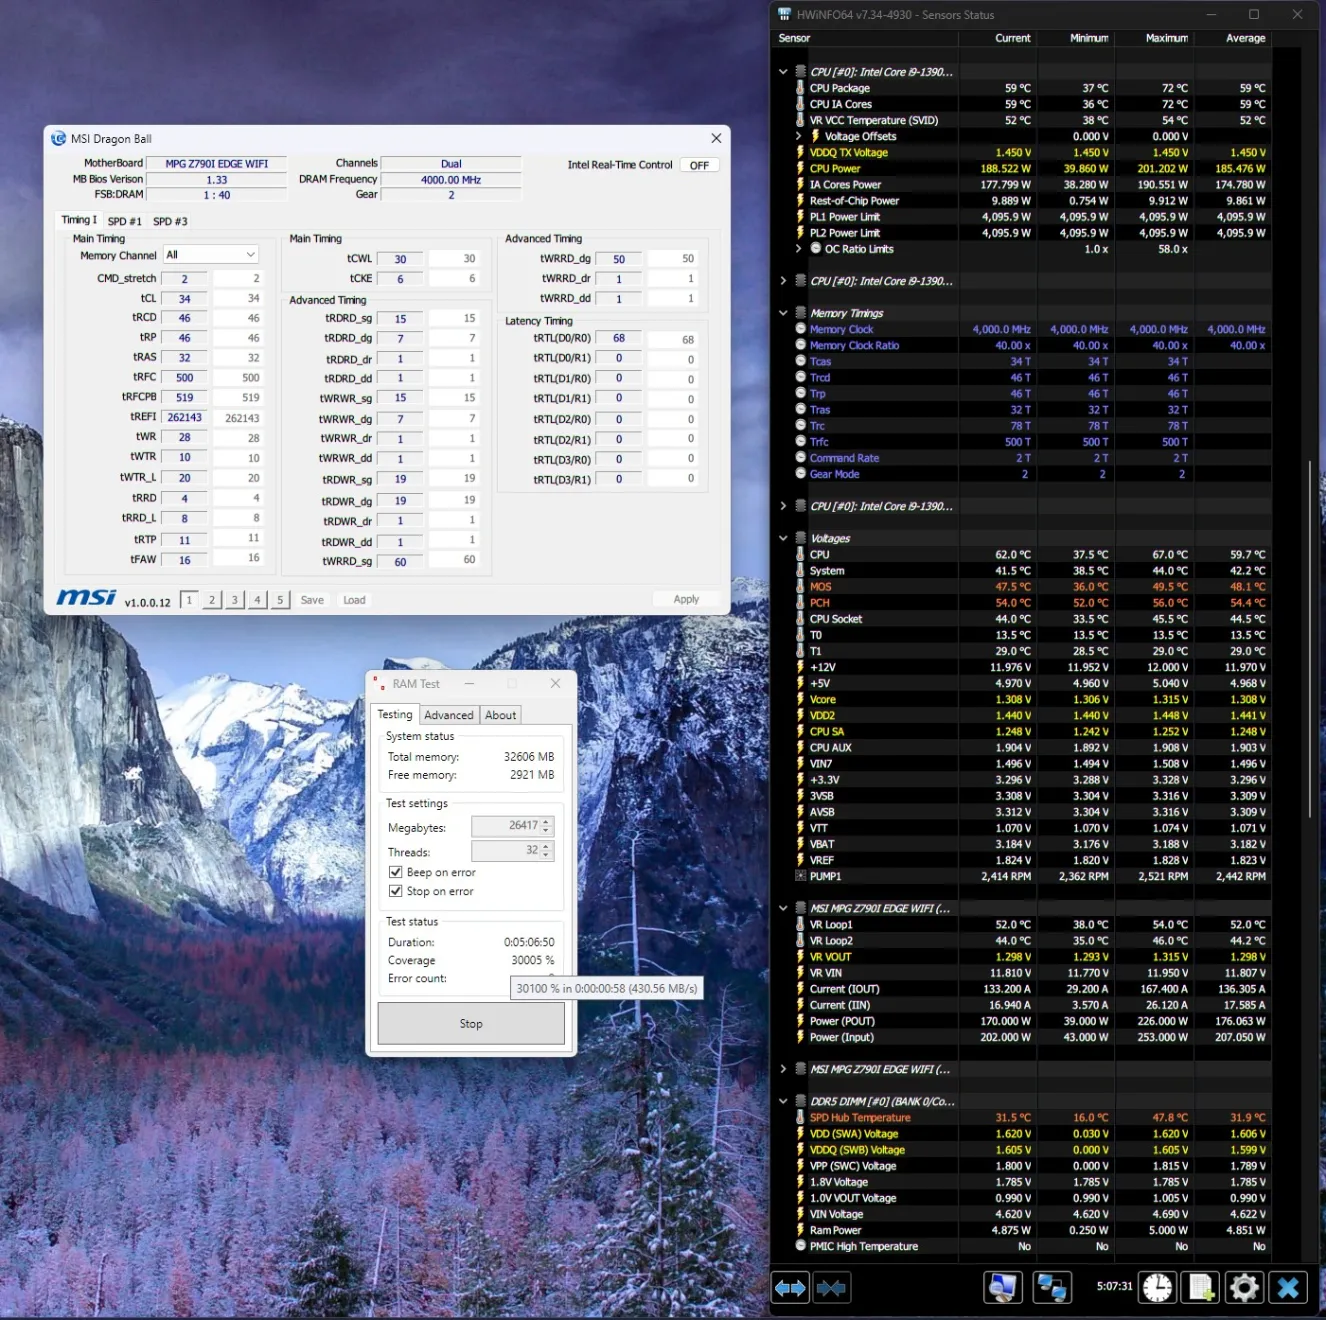Switch to the SPD #1 tab
Viewport: 1326px width, 1320px height.
pyautogui.click(x=125, y=221)
